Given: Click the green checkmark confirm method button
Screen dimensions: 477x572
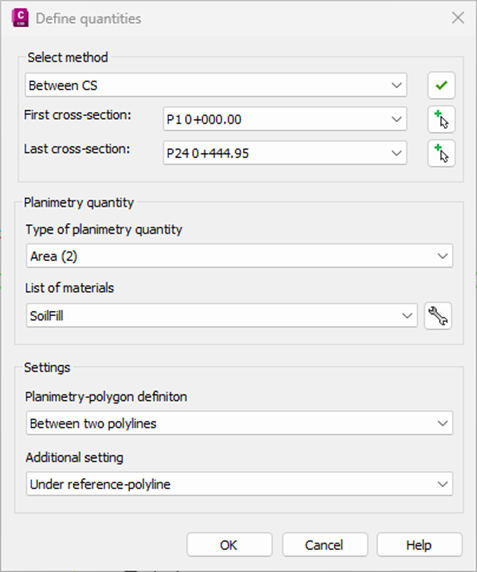Looking at the screenshot, I should [441, 85].
